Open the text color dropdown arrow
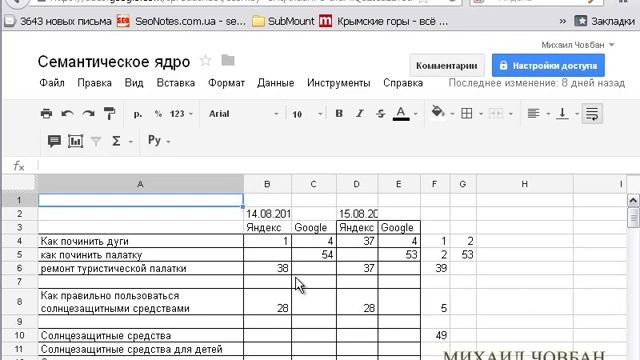 tap(416, 114)
